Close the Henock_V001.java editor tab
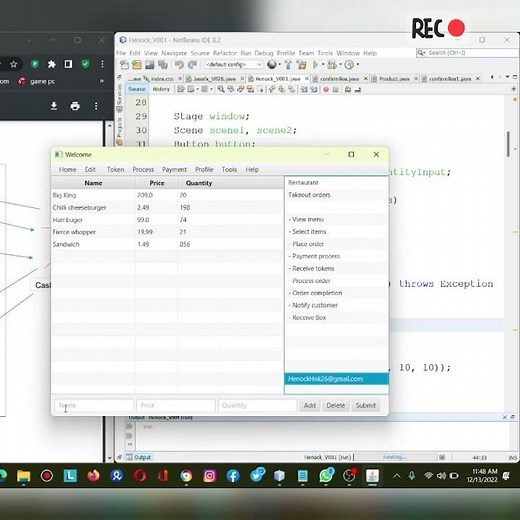The width and height of the screenshot is (520, 520). (307, 79)
